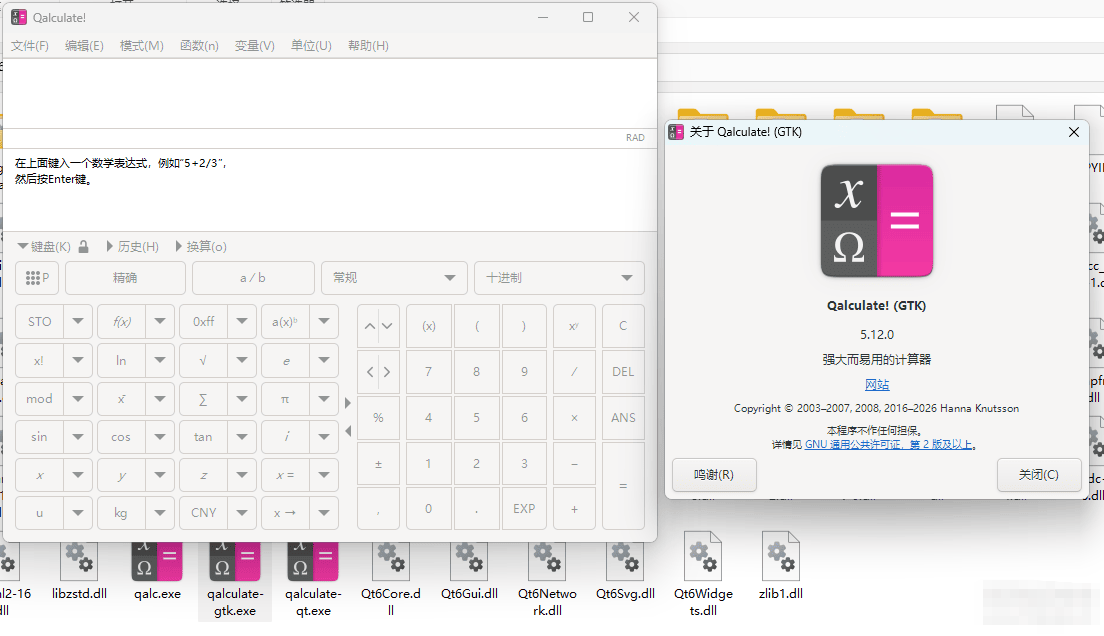Open the 变量(V) menu
The height and width of the screenshot is (636, 1104).
tap(255, 46)
